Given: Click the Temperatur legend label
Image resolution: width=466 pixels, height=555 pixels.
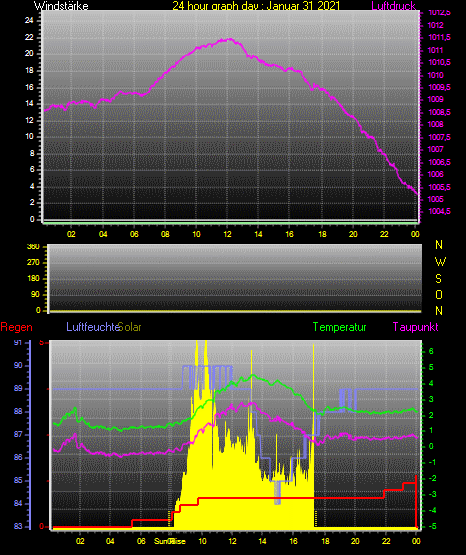Looking at the screenshot, I should [339, 327].
